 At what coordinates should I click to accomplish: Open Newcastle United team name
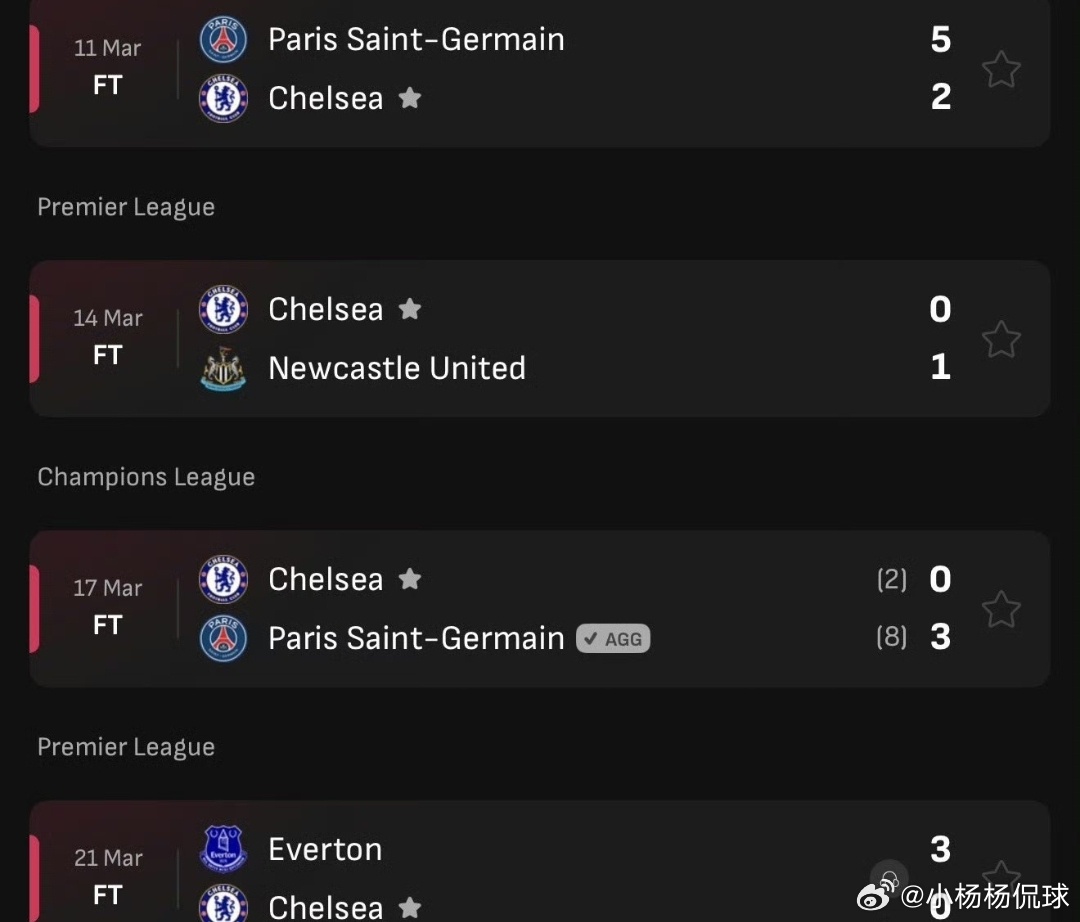pos(397,368)
